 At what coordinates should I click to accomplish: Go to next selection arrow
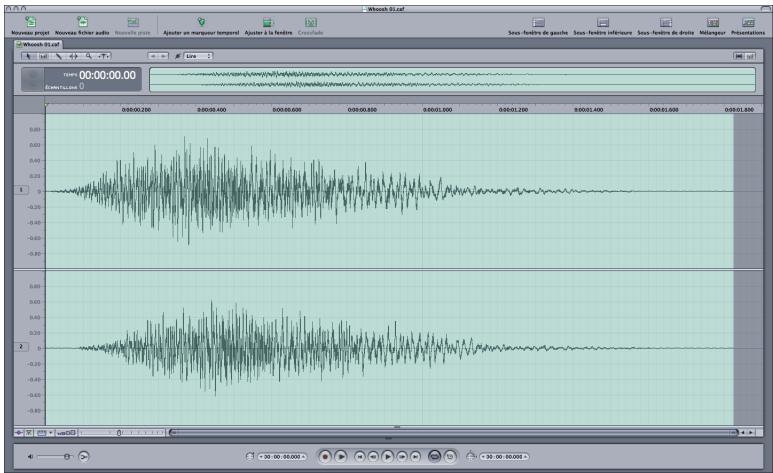pyautogui.click(x=163, y=56)
